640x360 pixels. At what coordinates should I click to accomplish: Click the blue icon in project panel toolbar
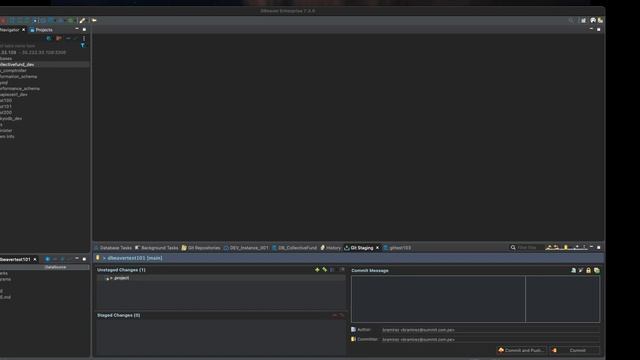coord(47,259)
